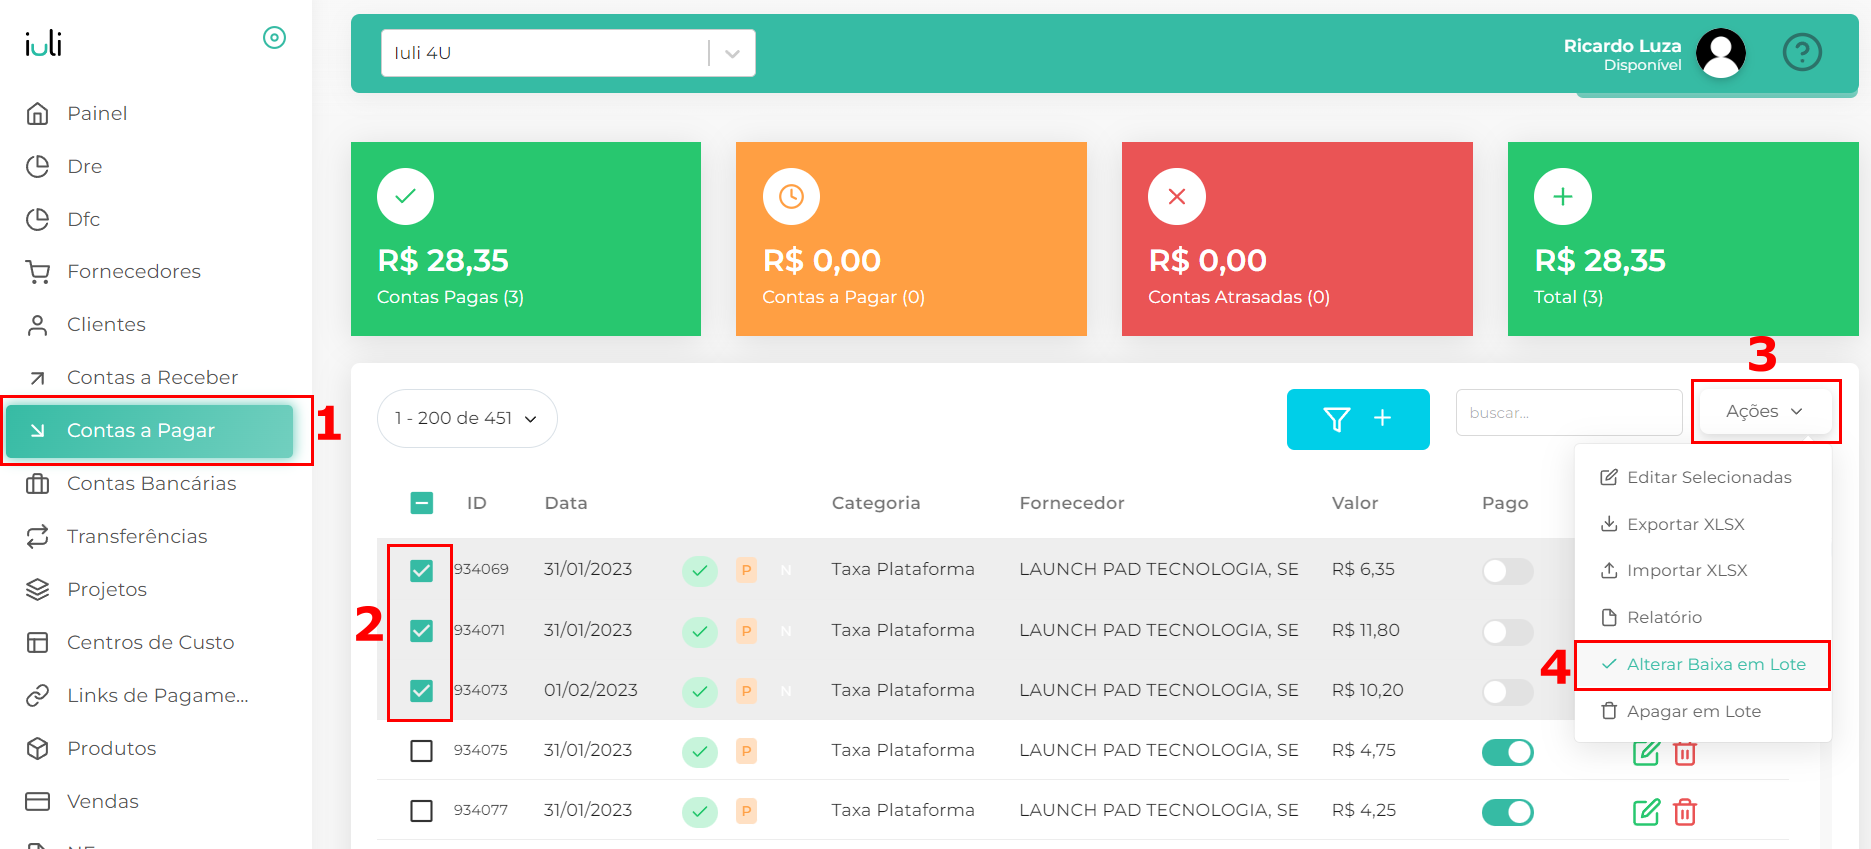Viewport: 1871px width, 849px height.
Task: Open the Ricardo Luza profile avatar
Action: click(x=1720, y=53)
